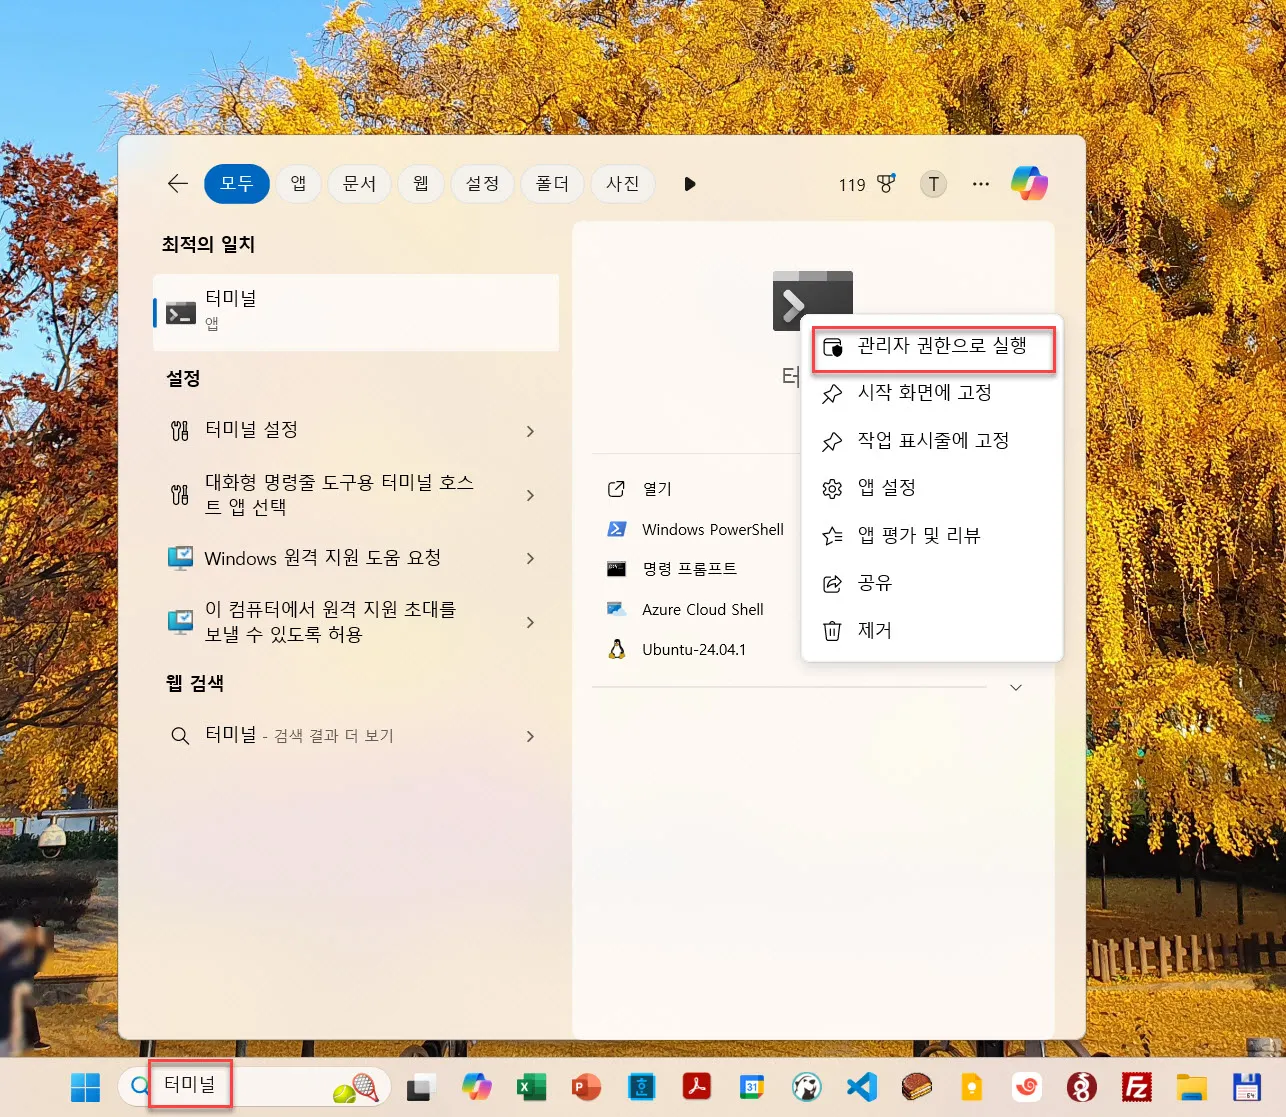This screenshot has width=1286, height=1117.
Task: Click the three-dot more options icon
Action: click(981, 184)
